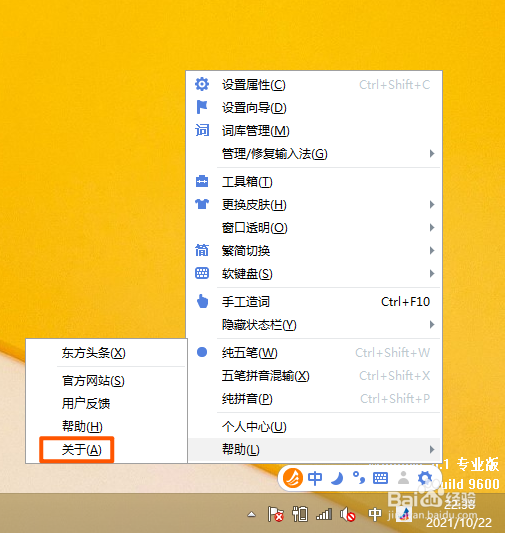Expand the 帮助(L) submenu arrow

[x=432, y=449]
